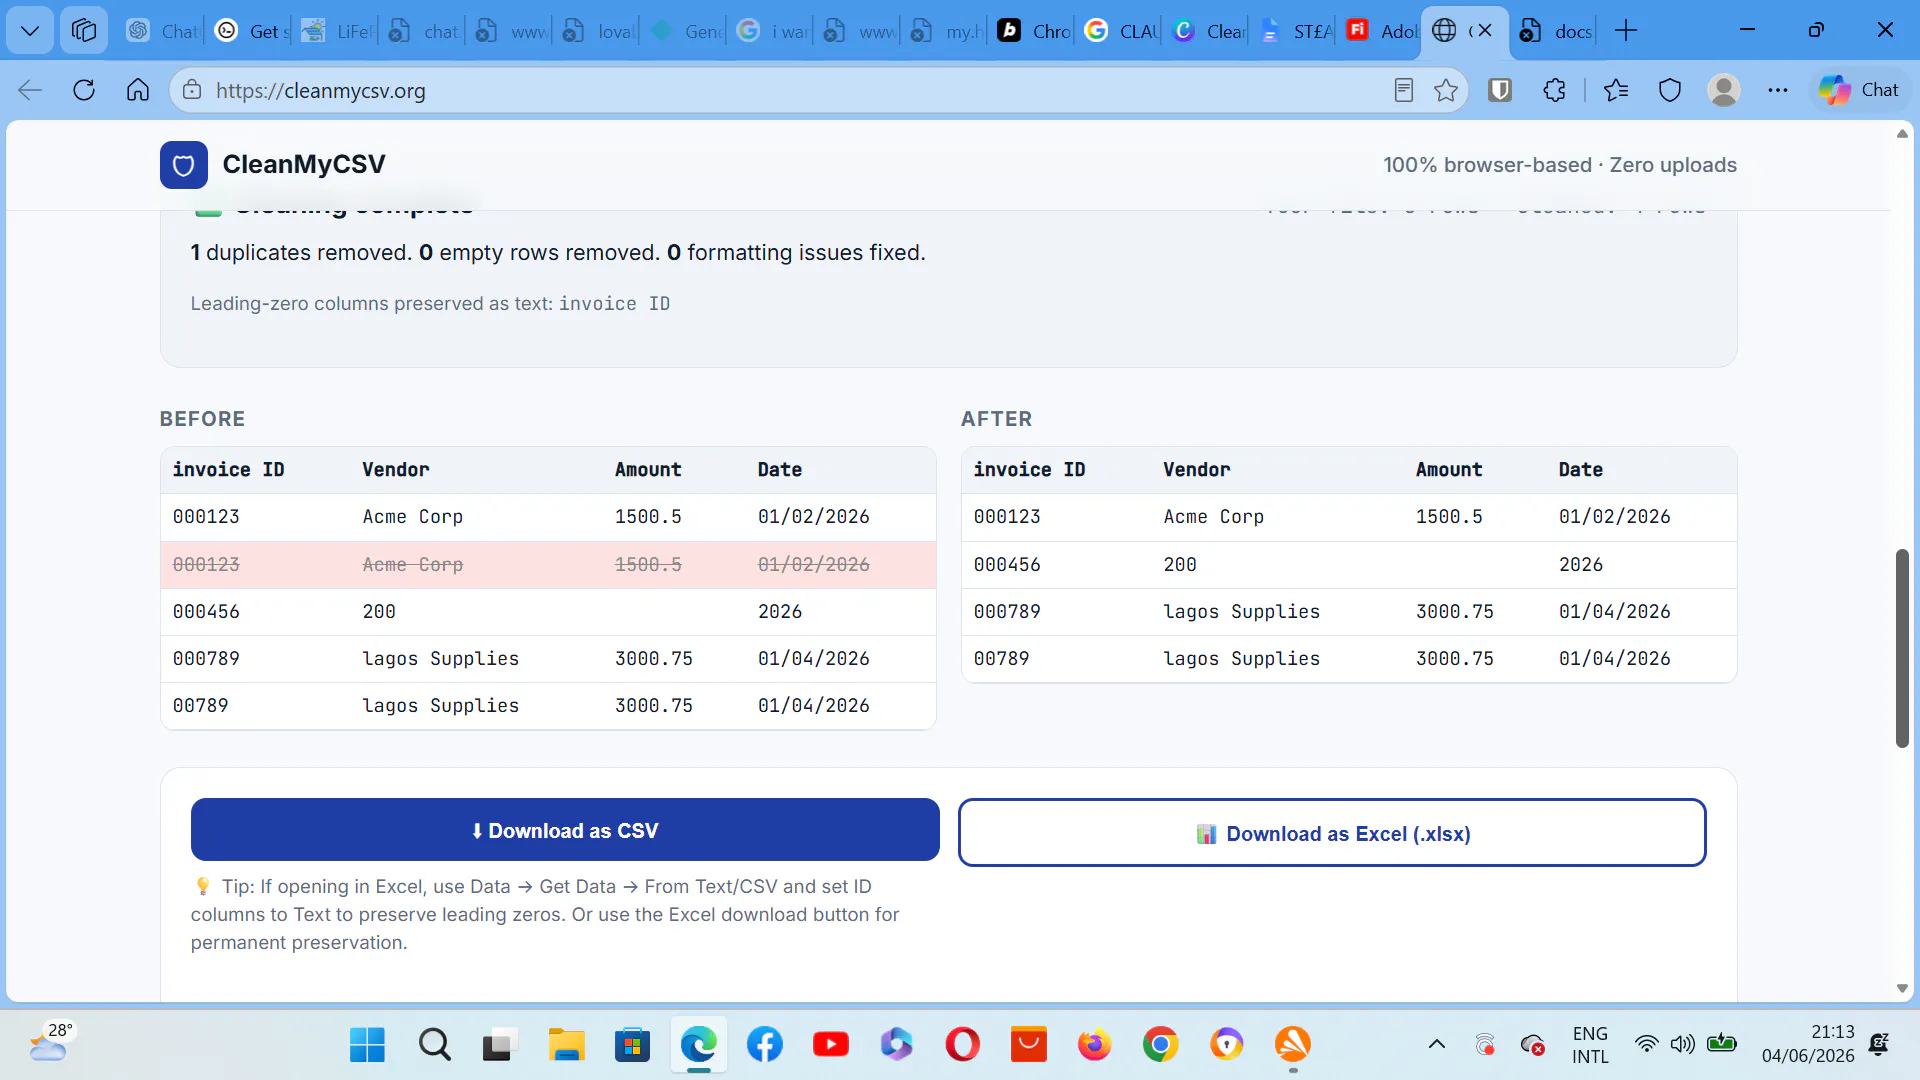The height and width of the screenshot is (1080, 1920).
Task: Open immersive reader view
Action: (x=1404, y=90)
